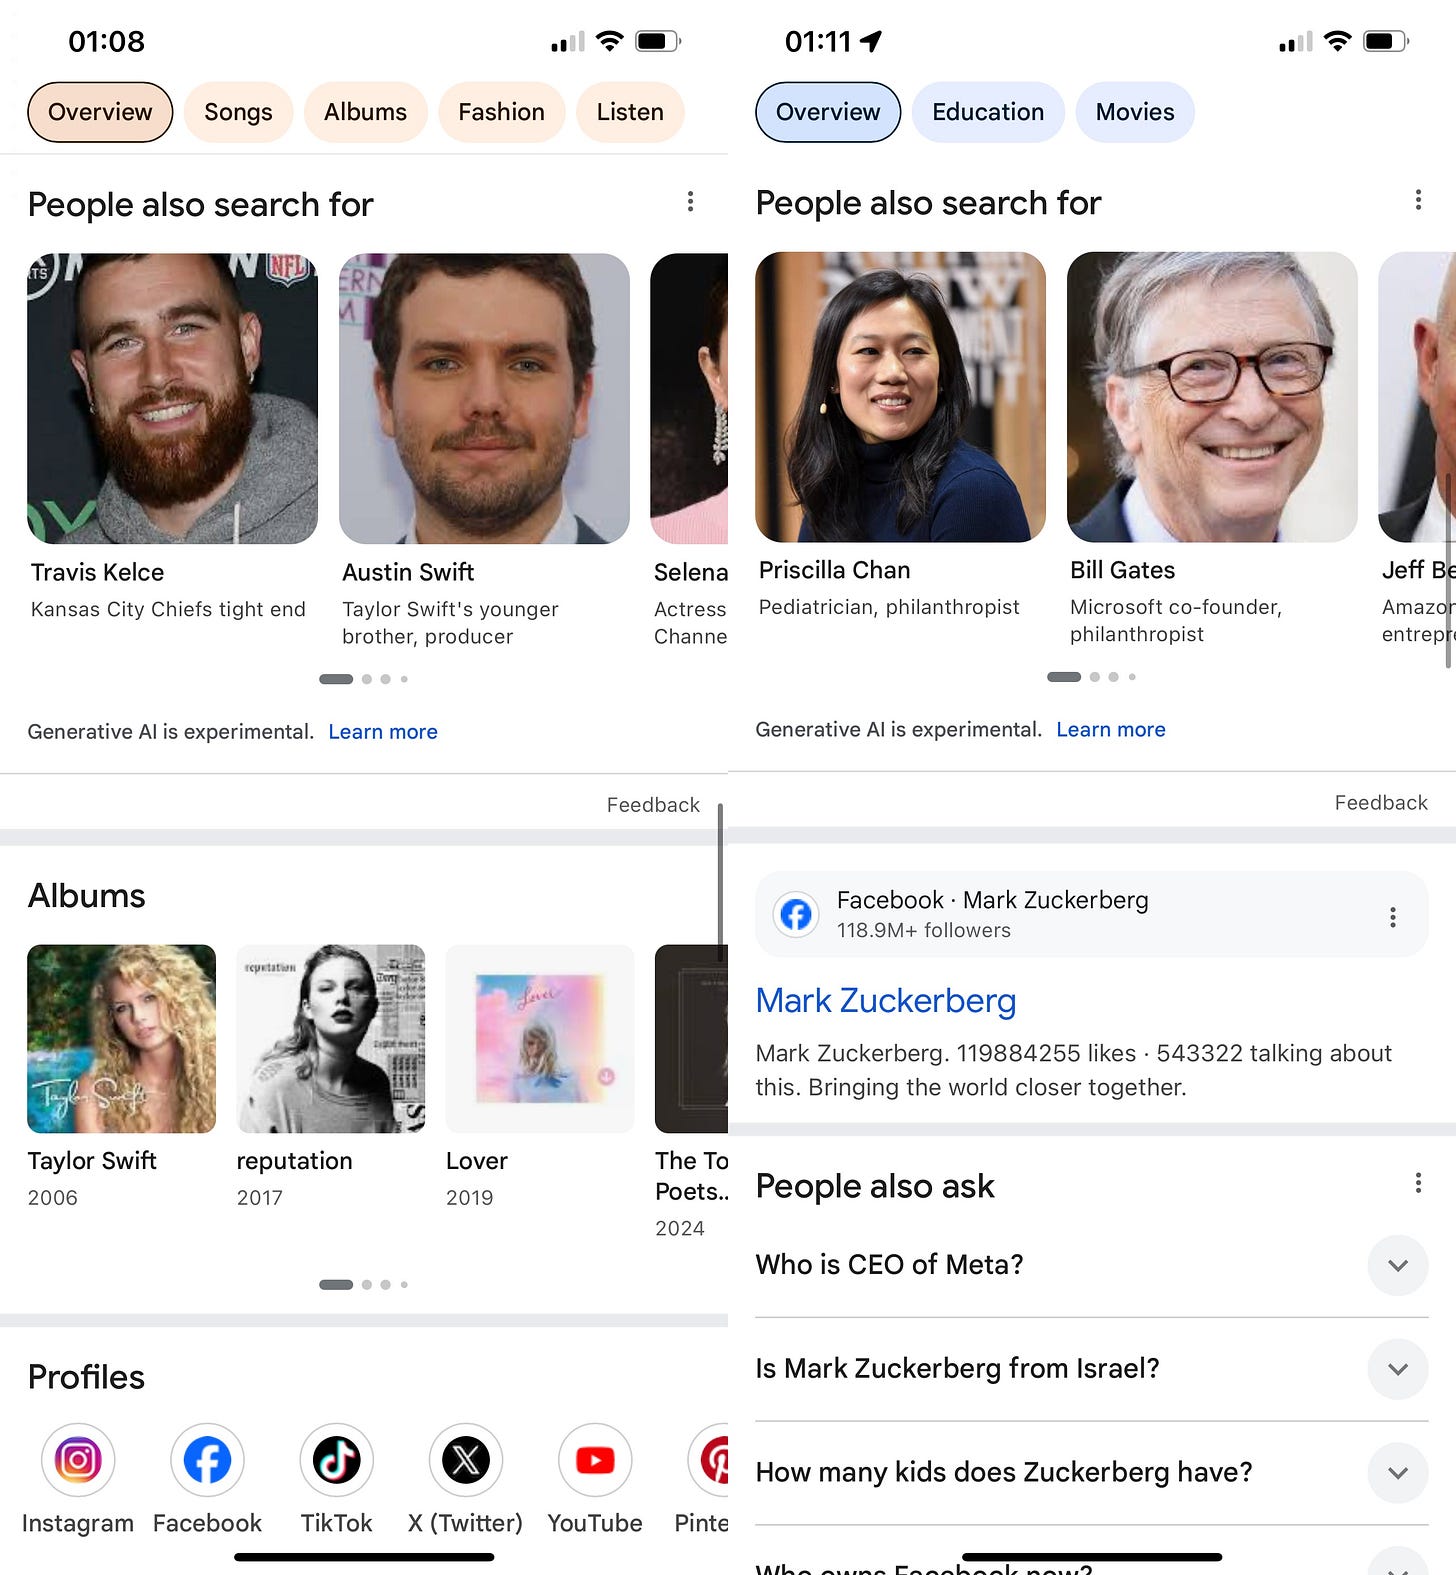Open the reputation album cover
This screenshot has height=1575, width=1456.
point(331,1039)
